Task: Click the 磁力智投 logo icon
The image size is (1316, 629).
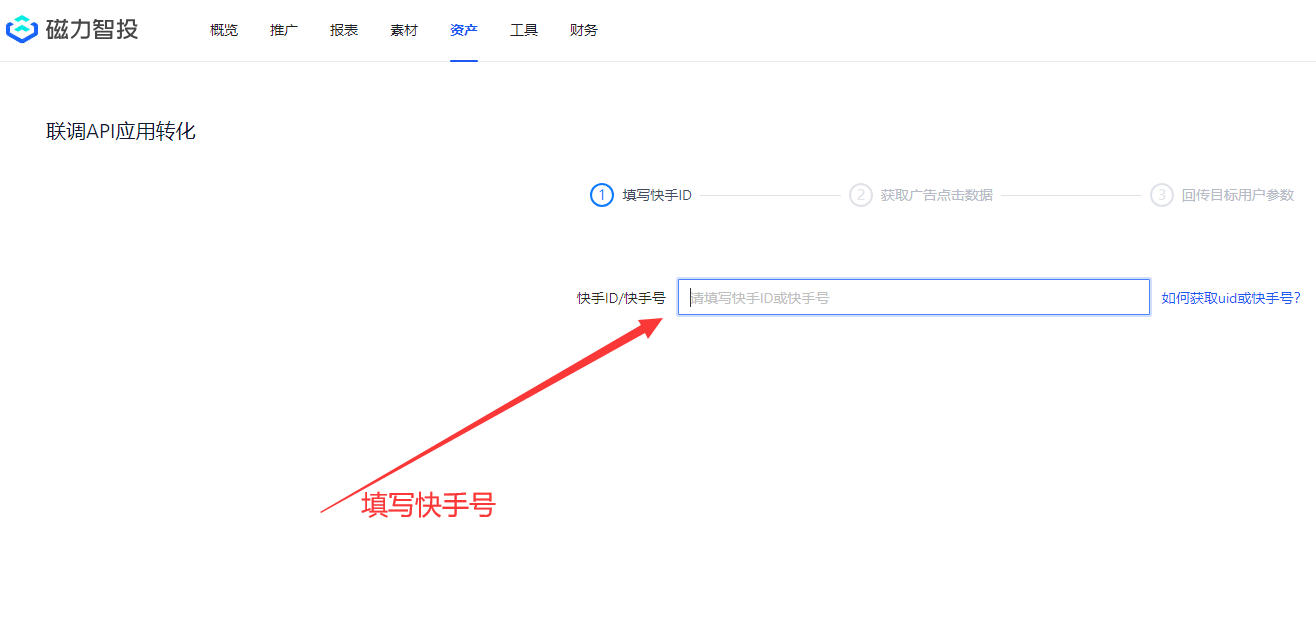Action: pos(21,30)
